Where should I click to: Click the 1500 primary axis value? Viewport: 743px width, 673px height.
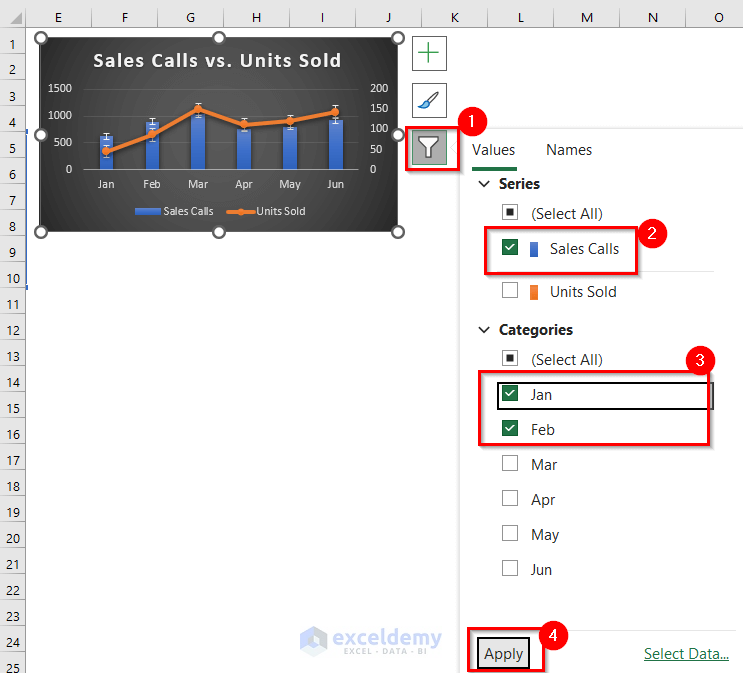(x=60, y=89)
